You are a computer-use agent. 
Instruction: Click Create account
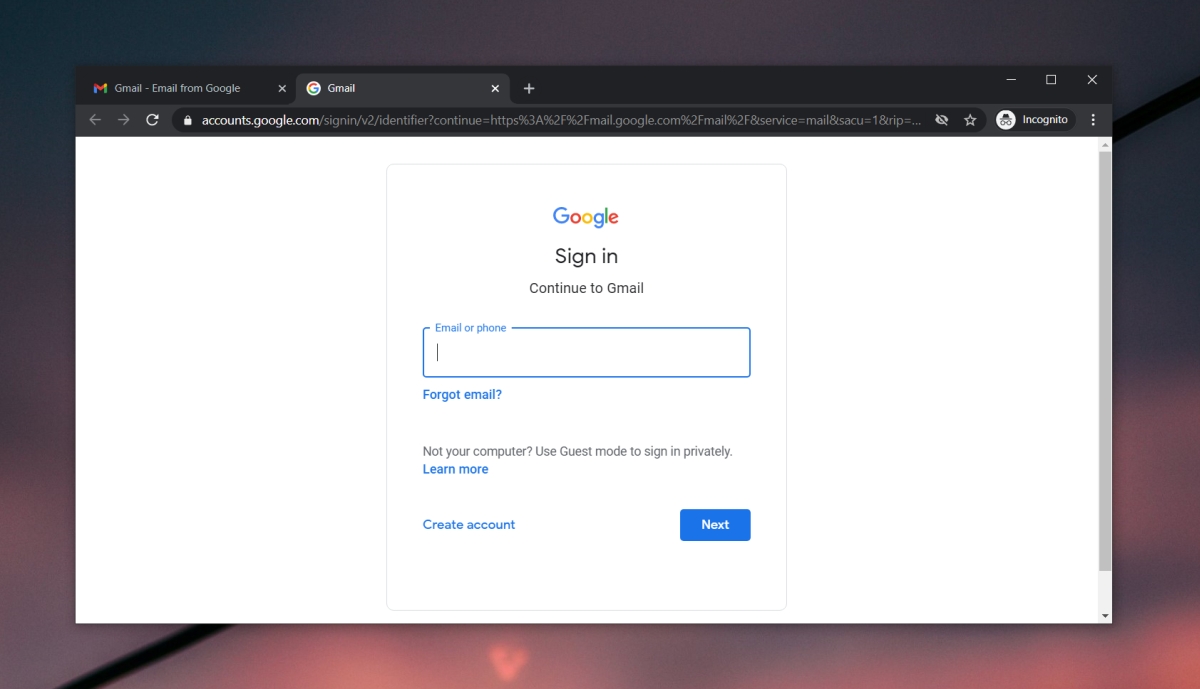(469, 525)
